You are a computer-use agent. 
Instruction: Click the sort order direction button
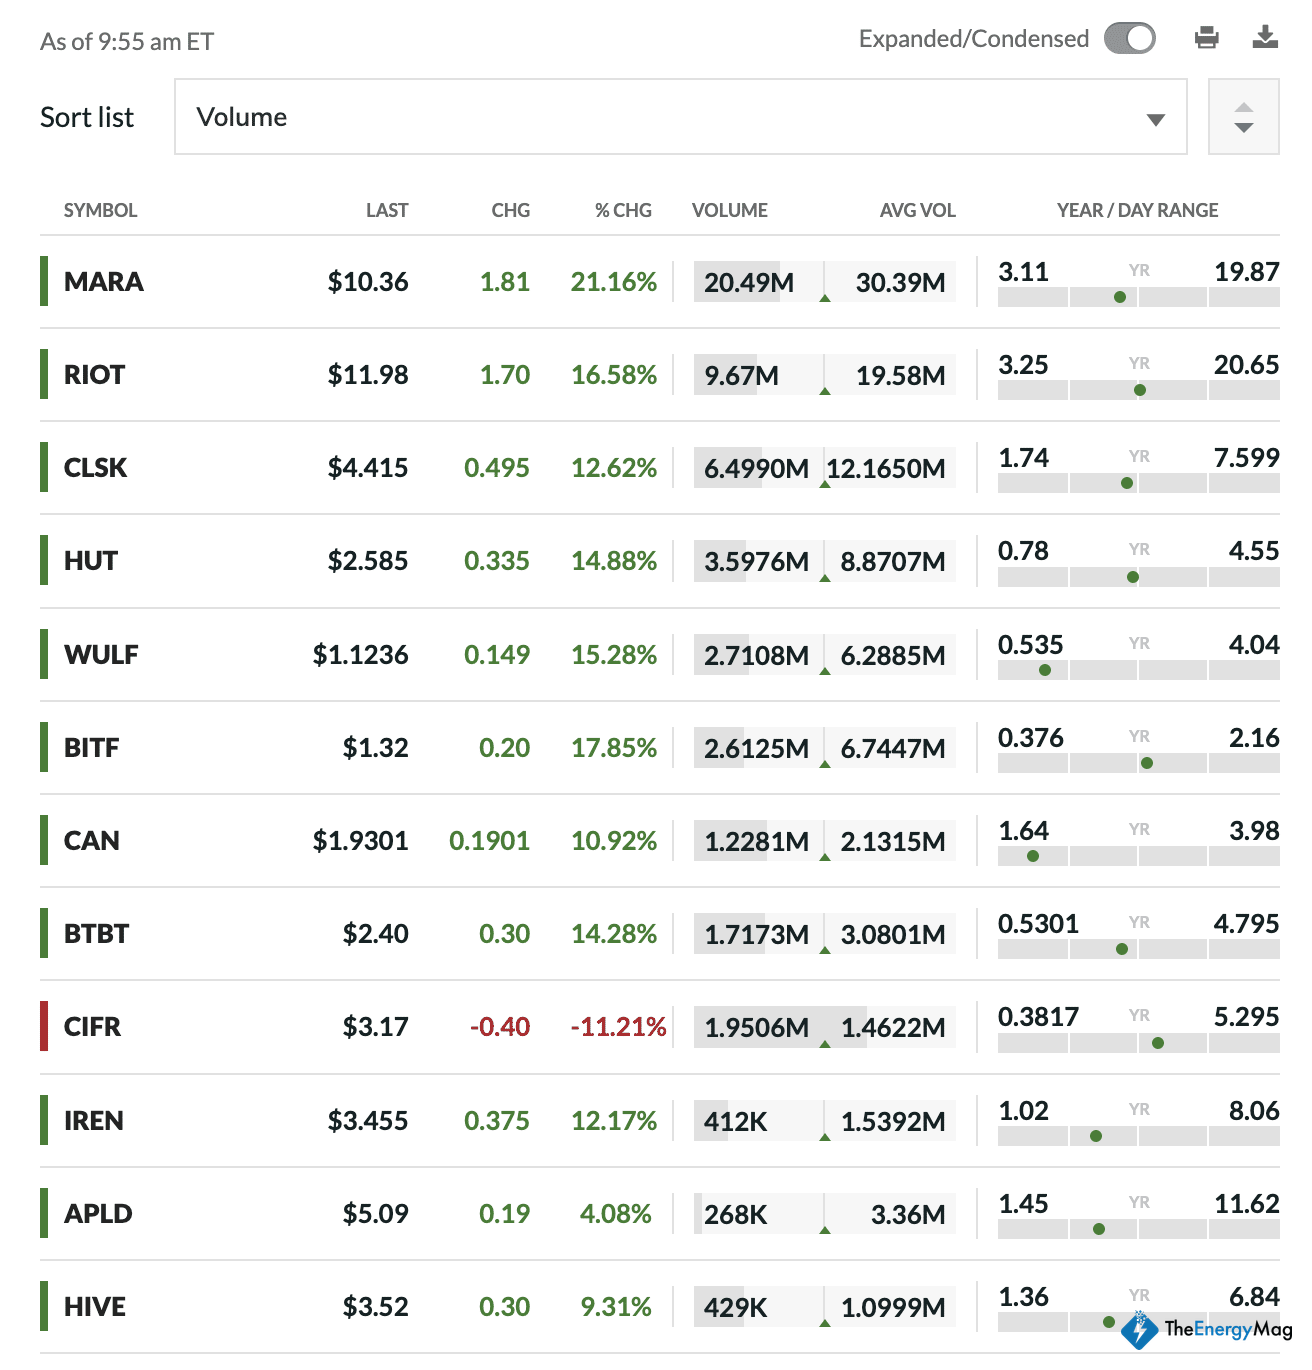click(1243, 117)
